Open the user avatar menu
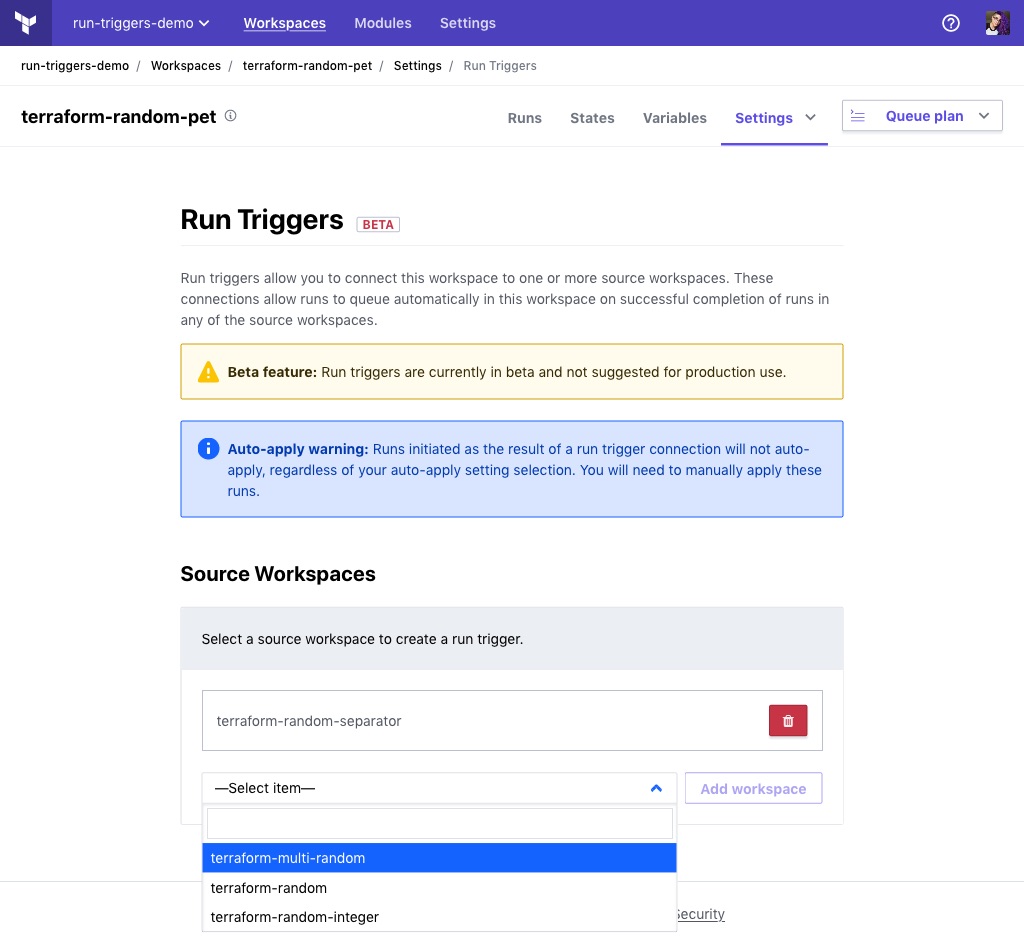Image resolution: width=1024 pixels, height=950 pixels. [x=997, y=23]
